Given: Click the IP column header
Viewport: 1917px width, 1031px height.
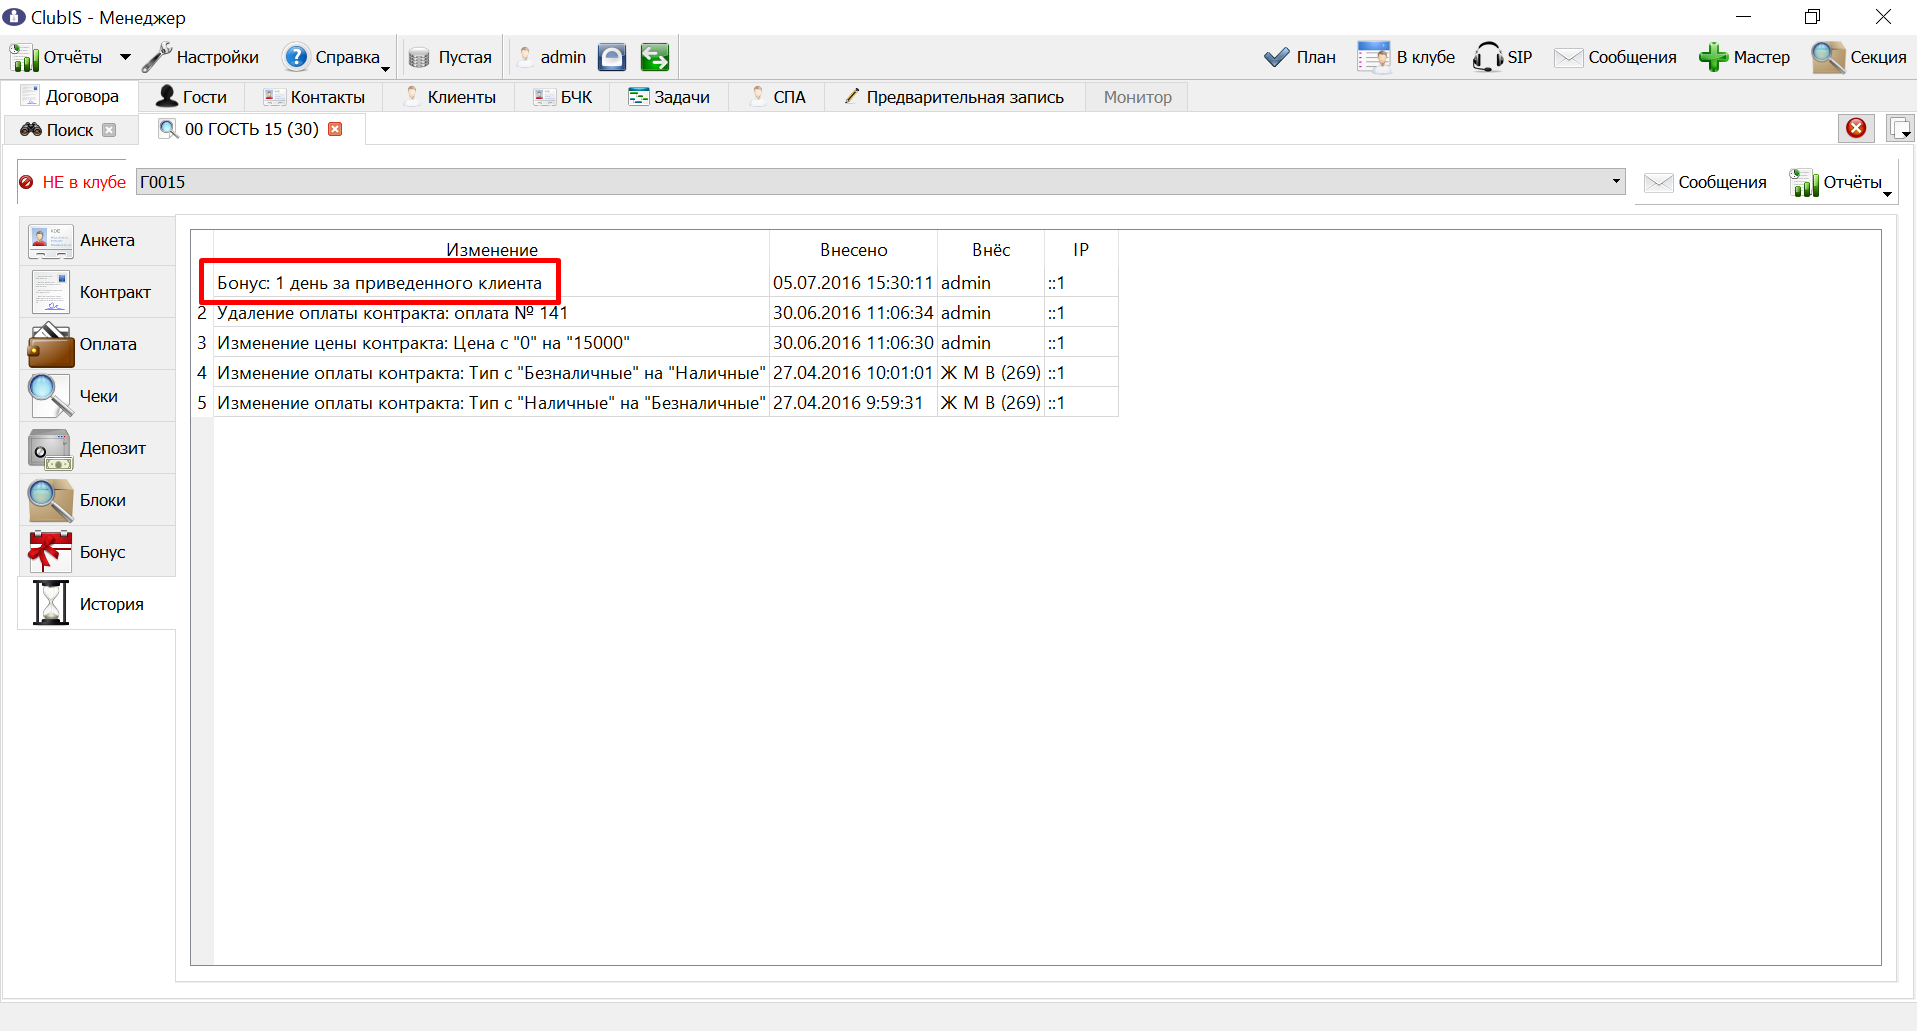Looking at the screenshot, I should point(1081,250).
